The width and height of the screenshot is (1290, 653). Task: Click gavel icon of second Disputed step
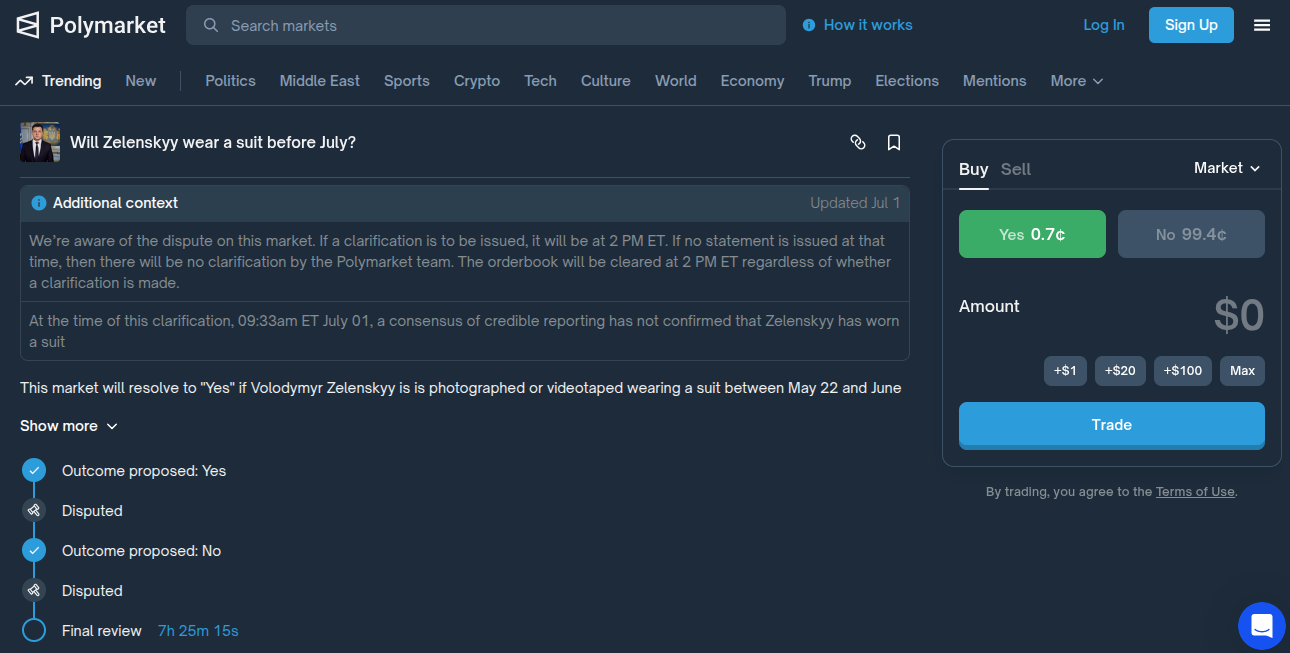(x=34, y=590)
